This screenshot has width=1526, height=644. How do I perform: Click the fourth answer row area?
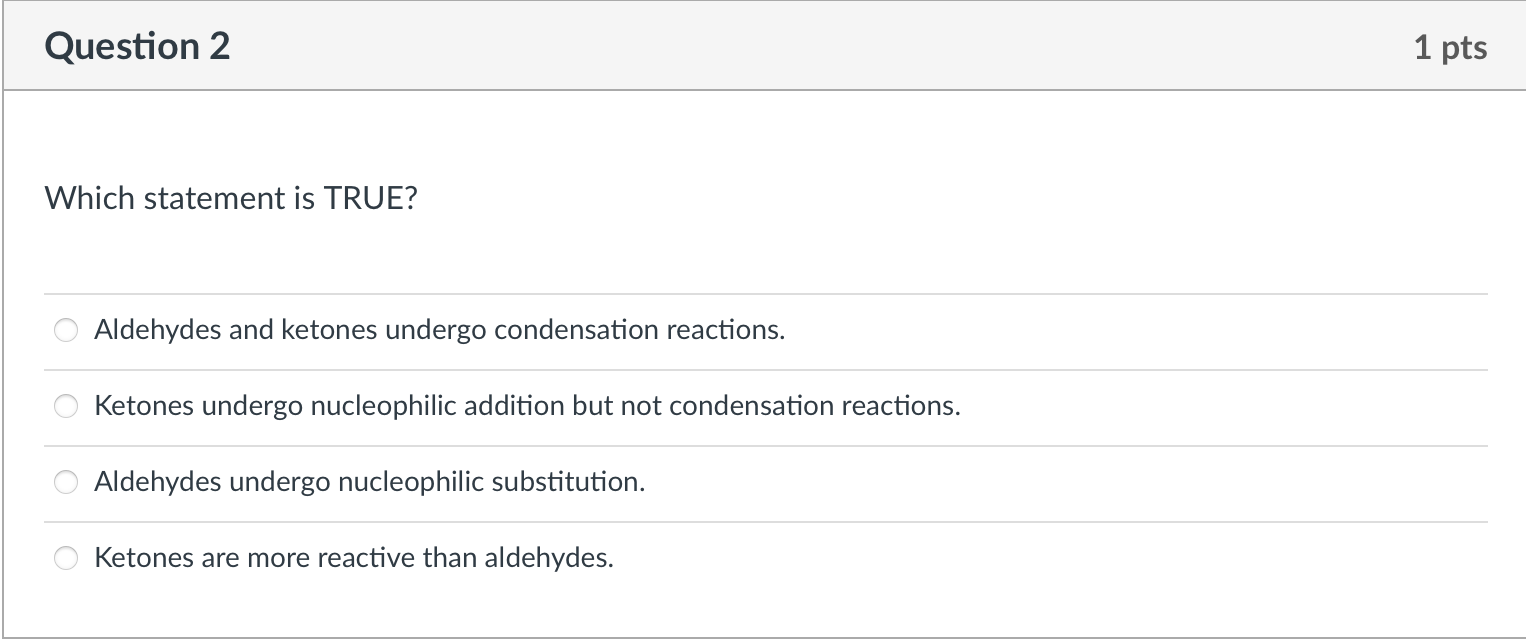[700, 558]
